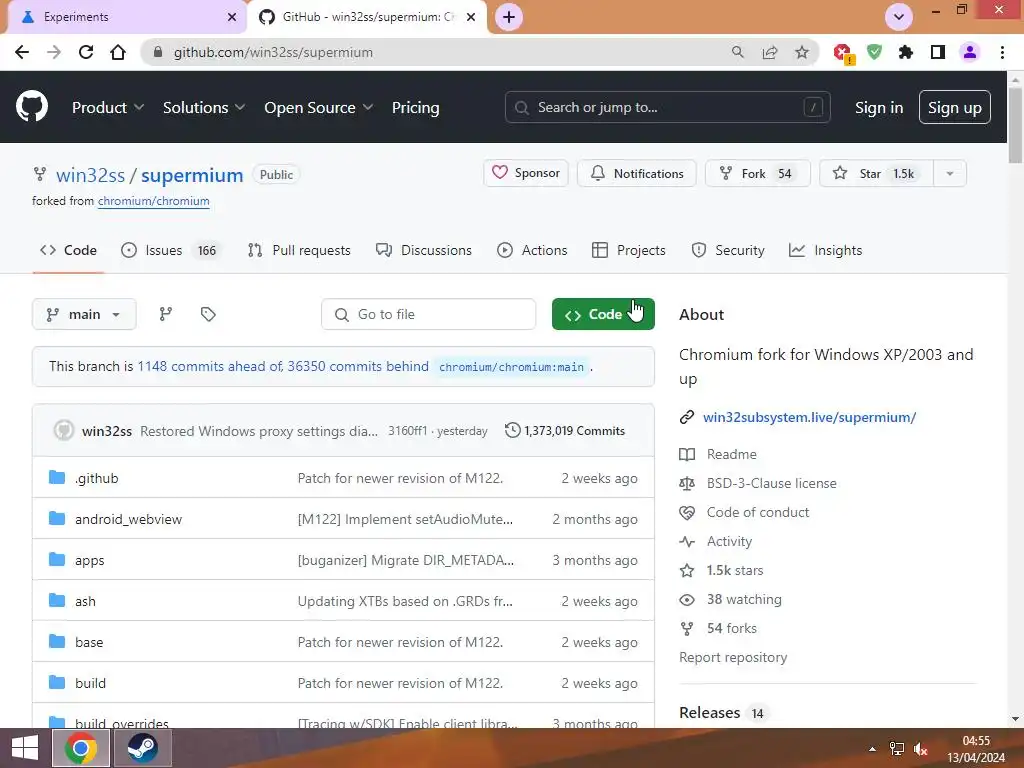This screenshot has height=768, width=1024.
Task: Open the share this page icon
Action: click(770, 52)
